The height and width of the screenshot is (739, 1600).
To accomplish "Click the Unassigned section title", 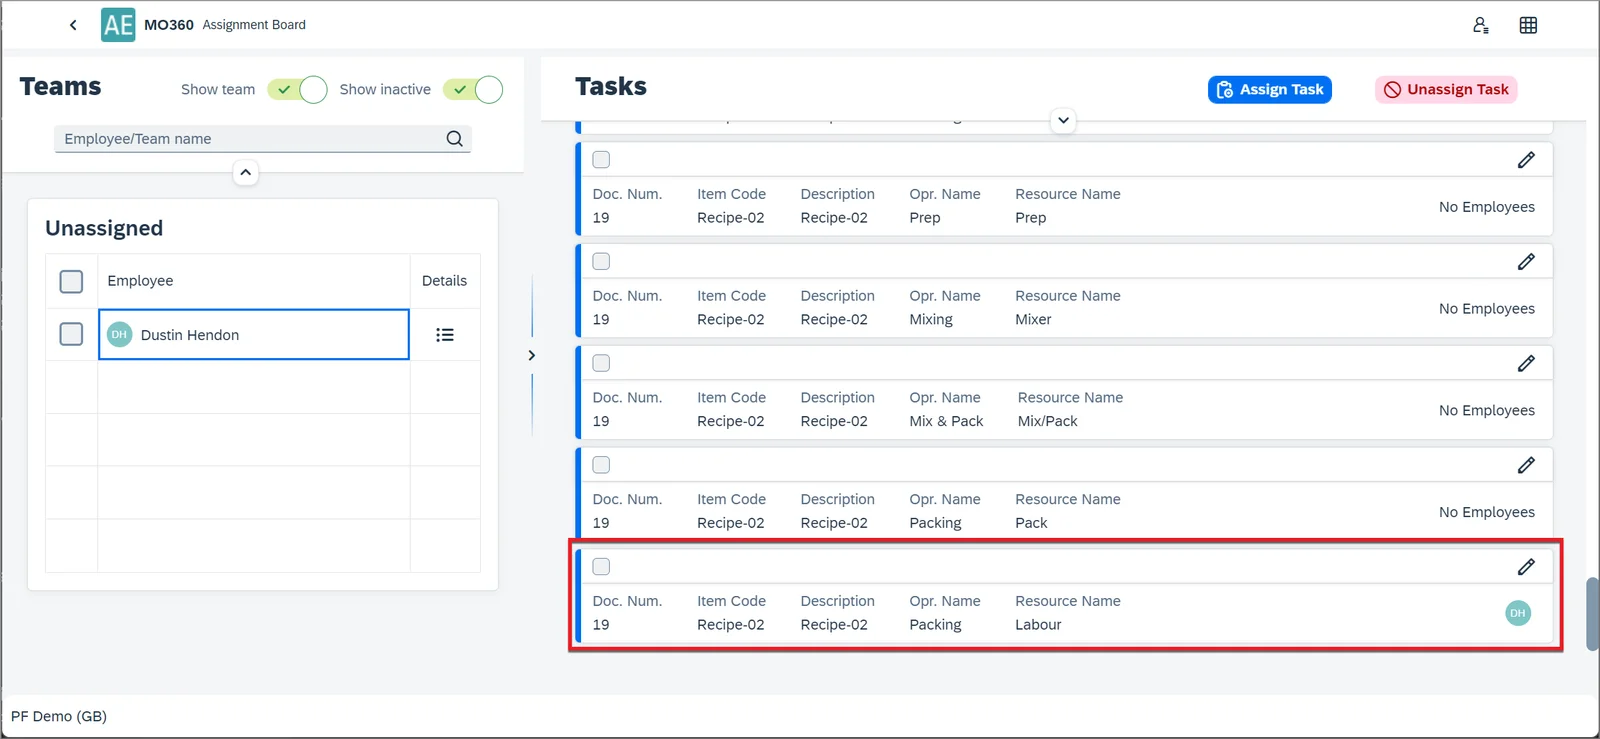I will tap(104, 228).
